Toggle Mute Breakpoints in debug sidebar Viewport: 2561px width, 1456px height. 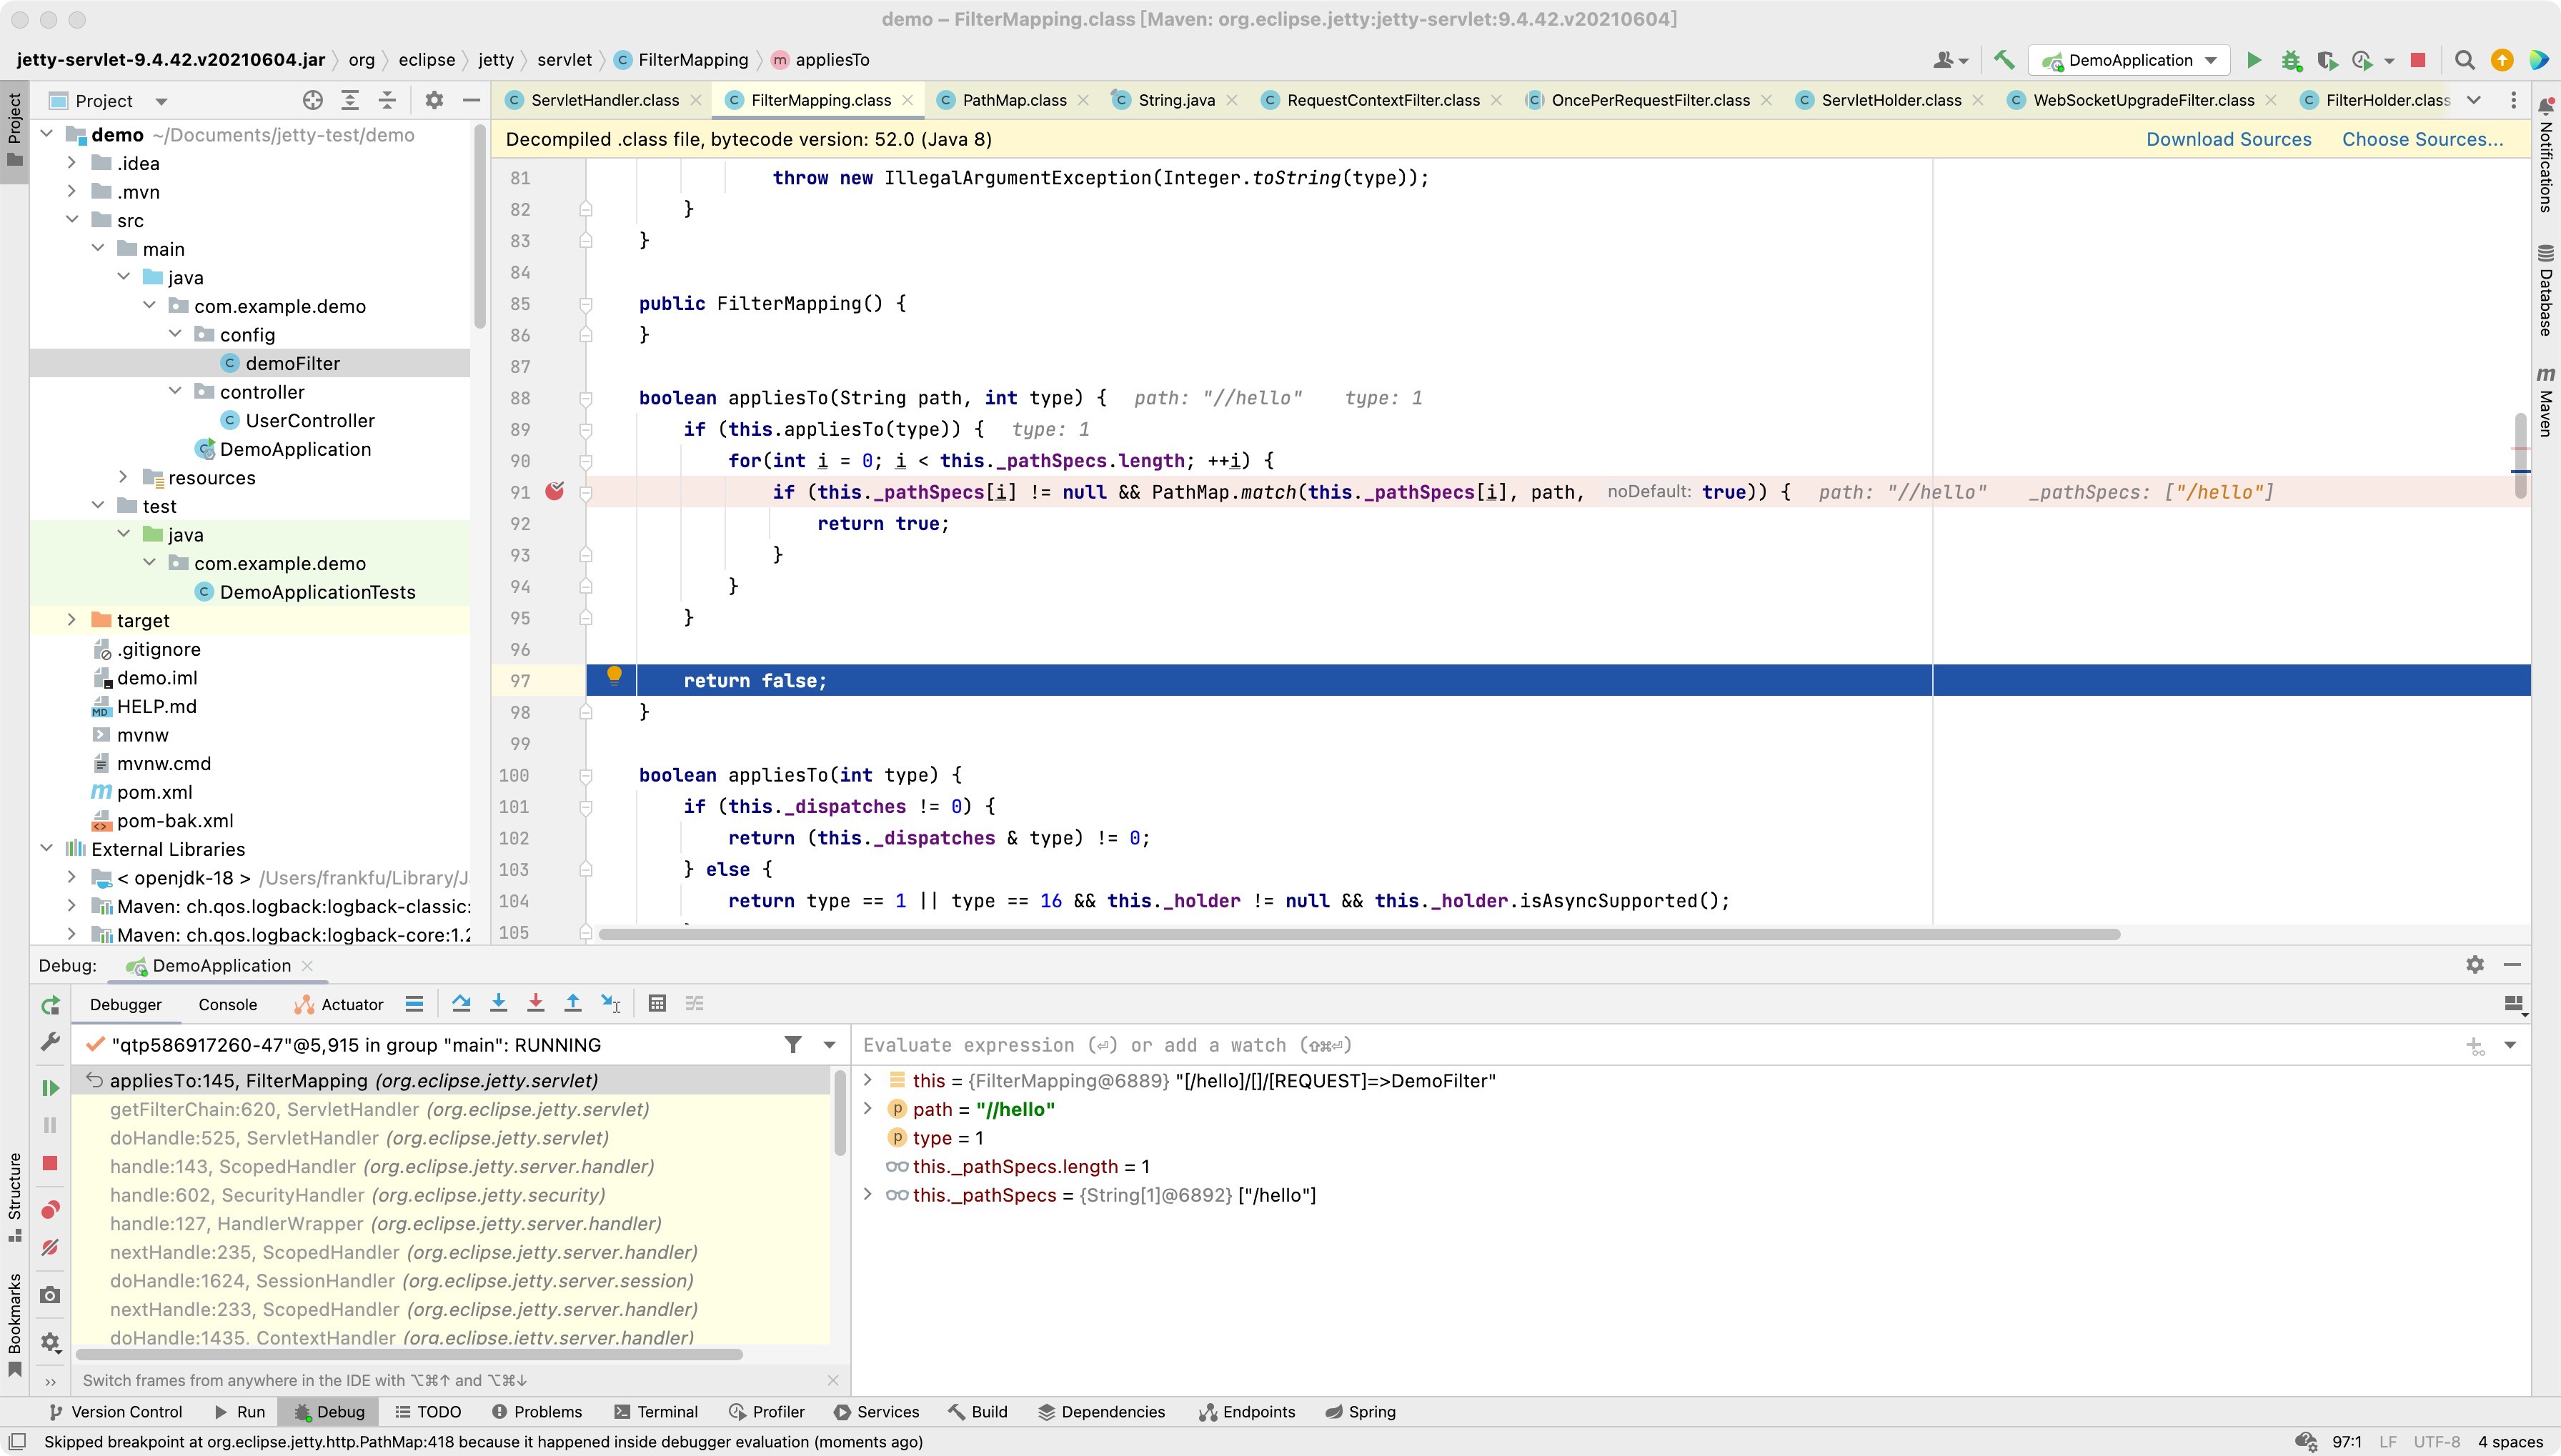click(x=50, y=1248)
